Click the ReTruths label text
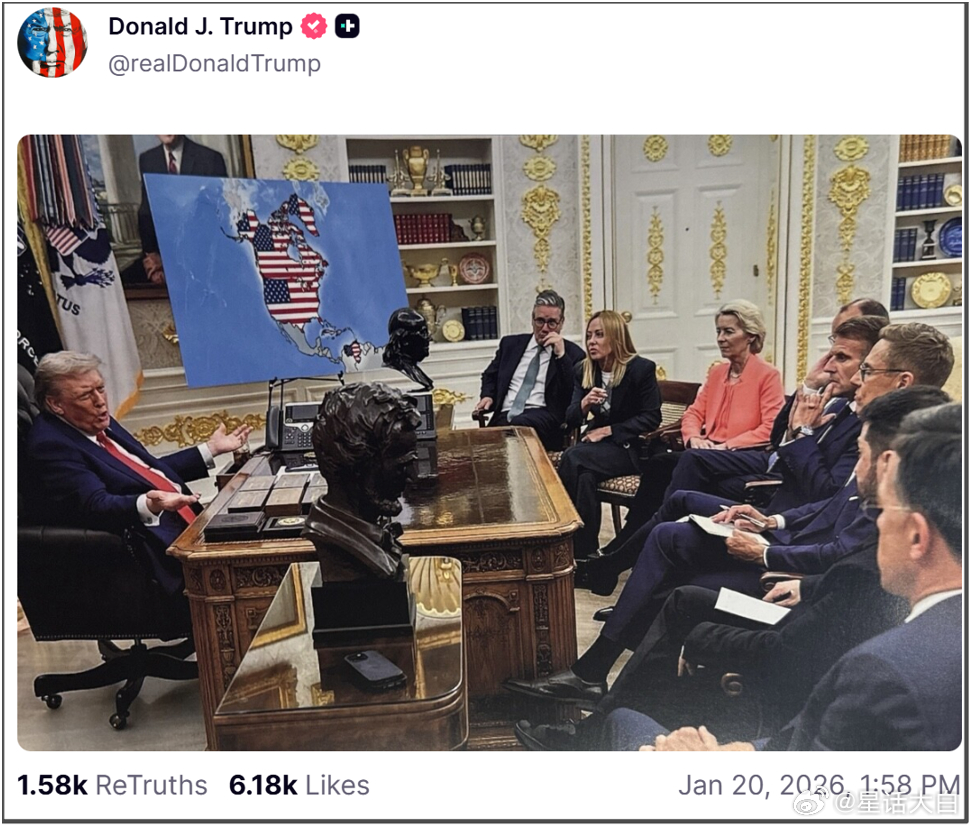 151,785
